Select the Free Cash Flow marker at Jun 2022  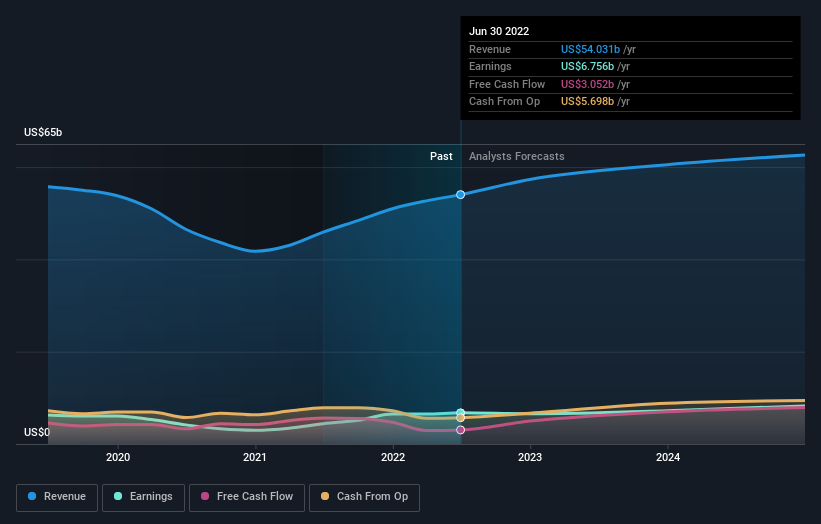tap(460, 430)
